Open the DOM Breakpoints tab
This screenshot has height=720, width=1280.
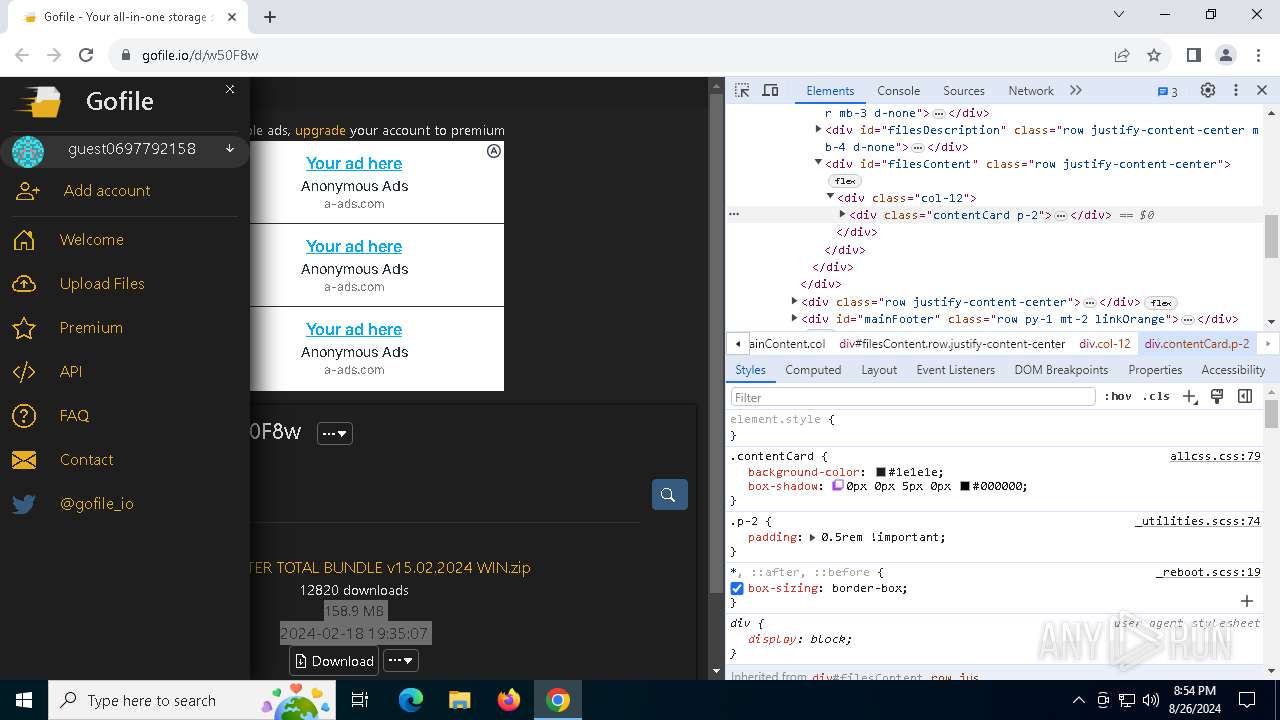(x=1061, y=370)
